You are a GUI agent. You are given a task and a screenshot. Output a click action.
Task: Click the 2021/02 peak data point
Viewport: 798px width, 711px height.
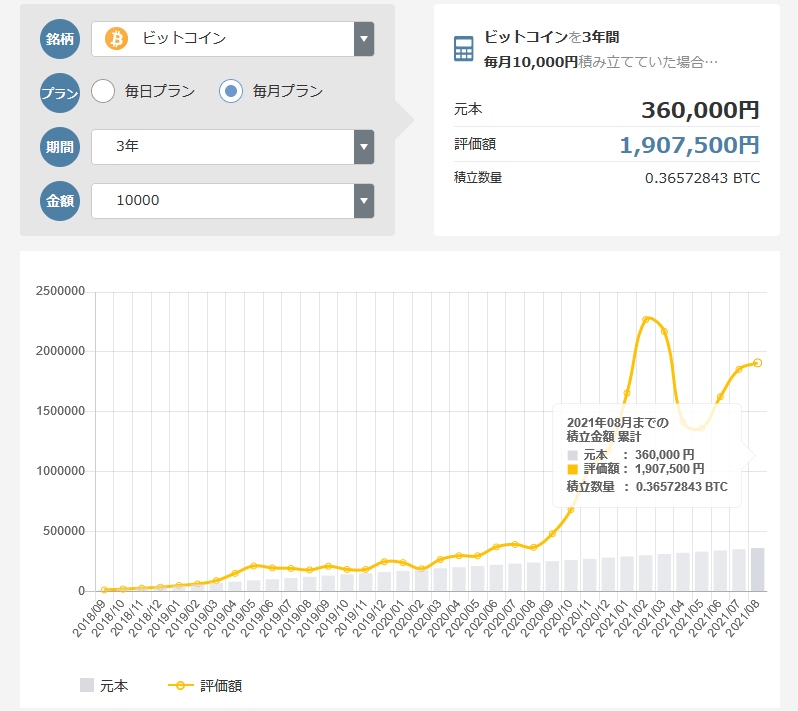click(x=647, y=319)
